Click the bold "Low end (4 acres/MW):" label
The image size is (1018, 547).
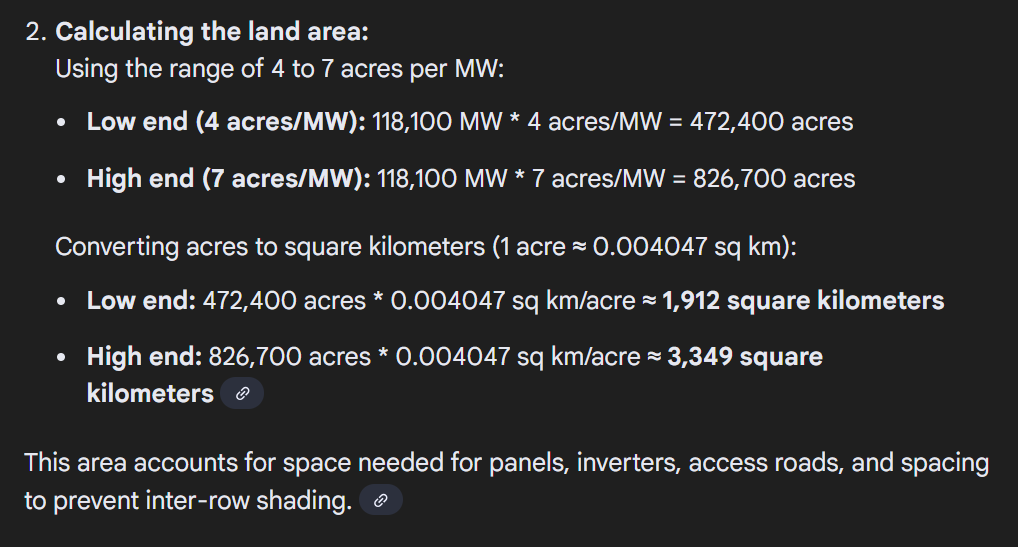coord(226,122)
